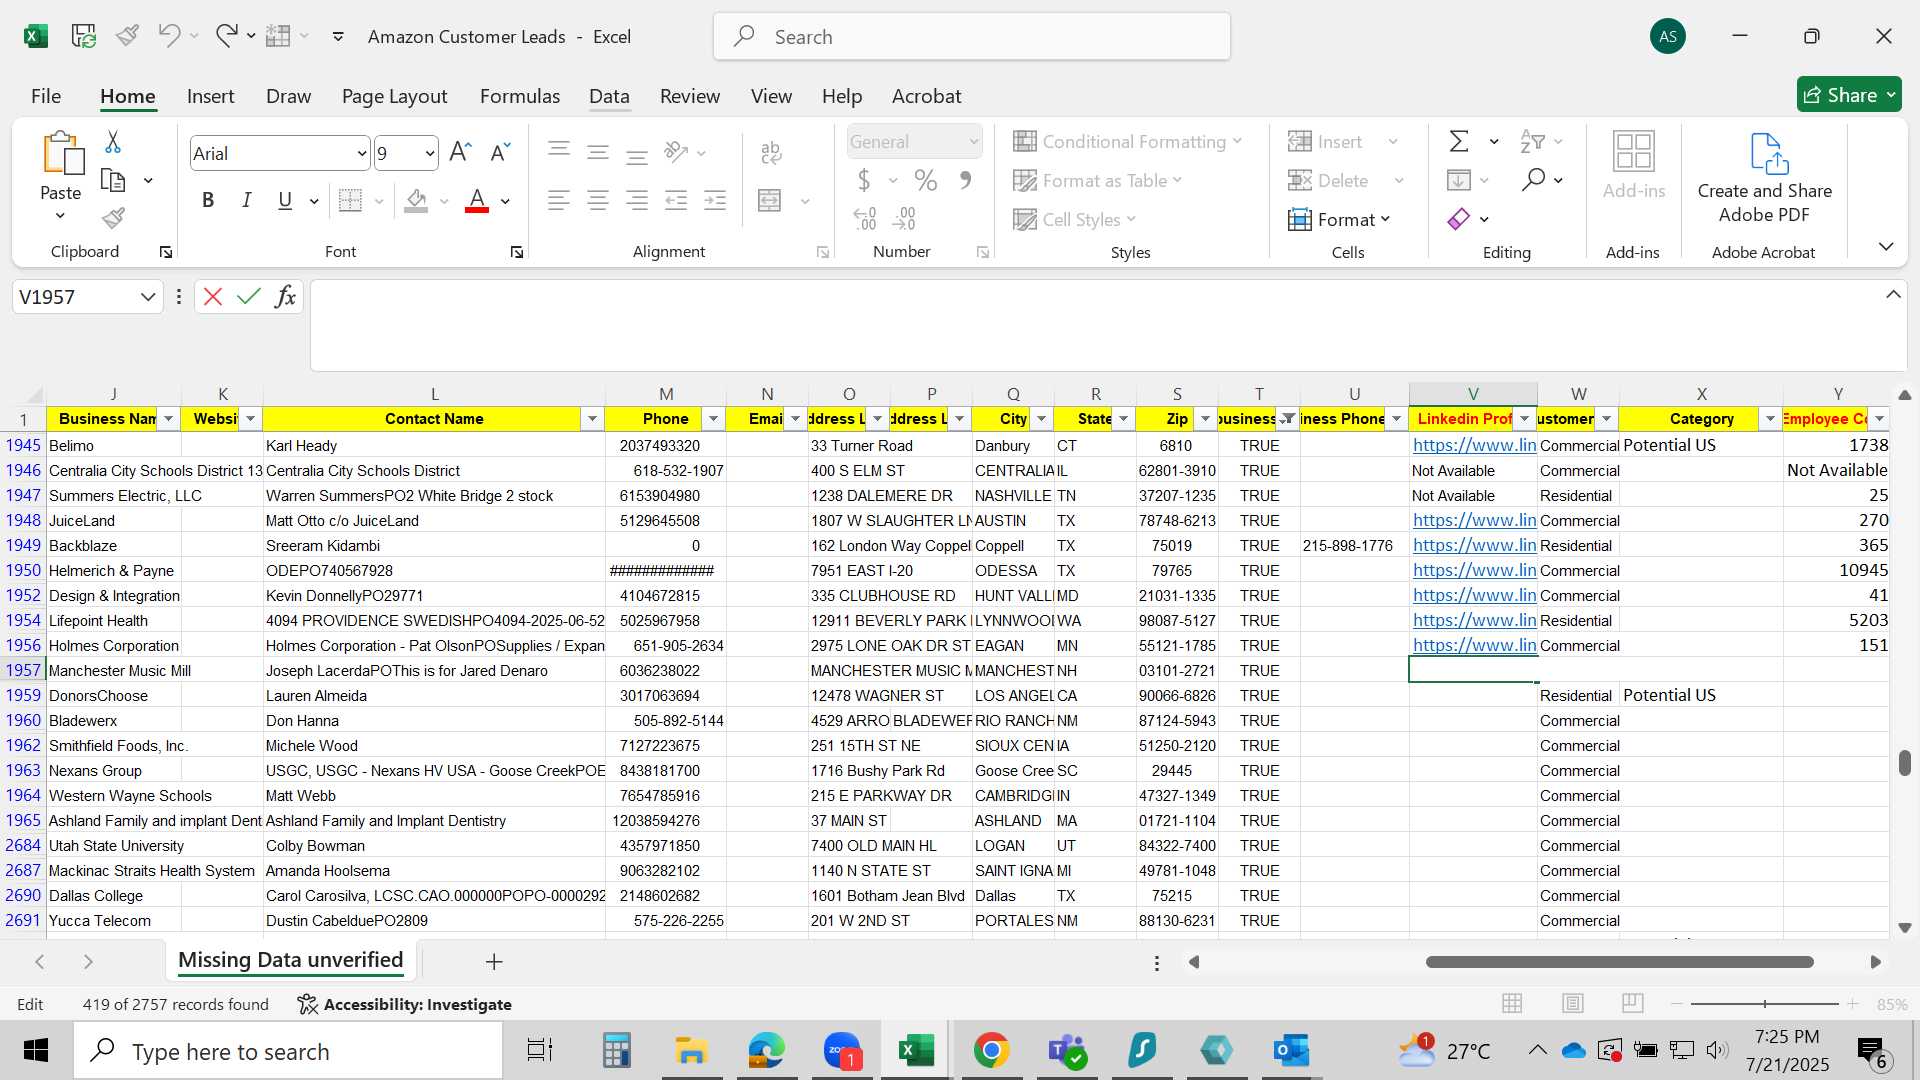Click the Merge & Center icon
Screen dimensions: 1920x1080
770,200
